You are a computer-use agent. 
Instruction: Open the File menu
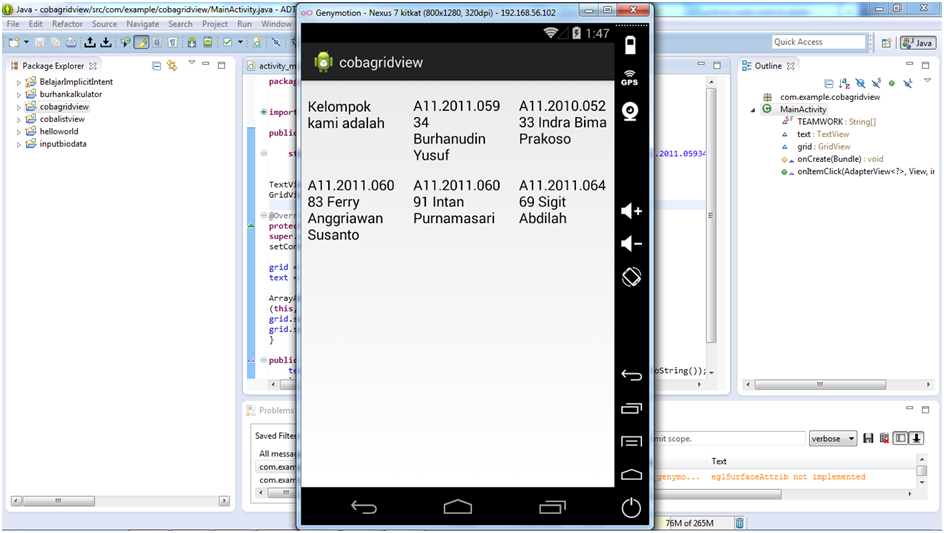click(x=13, y=24)
